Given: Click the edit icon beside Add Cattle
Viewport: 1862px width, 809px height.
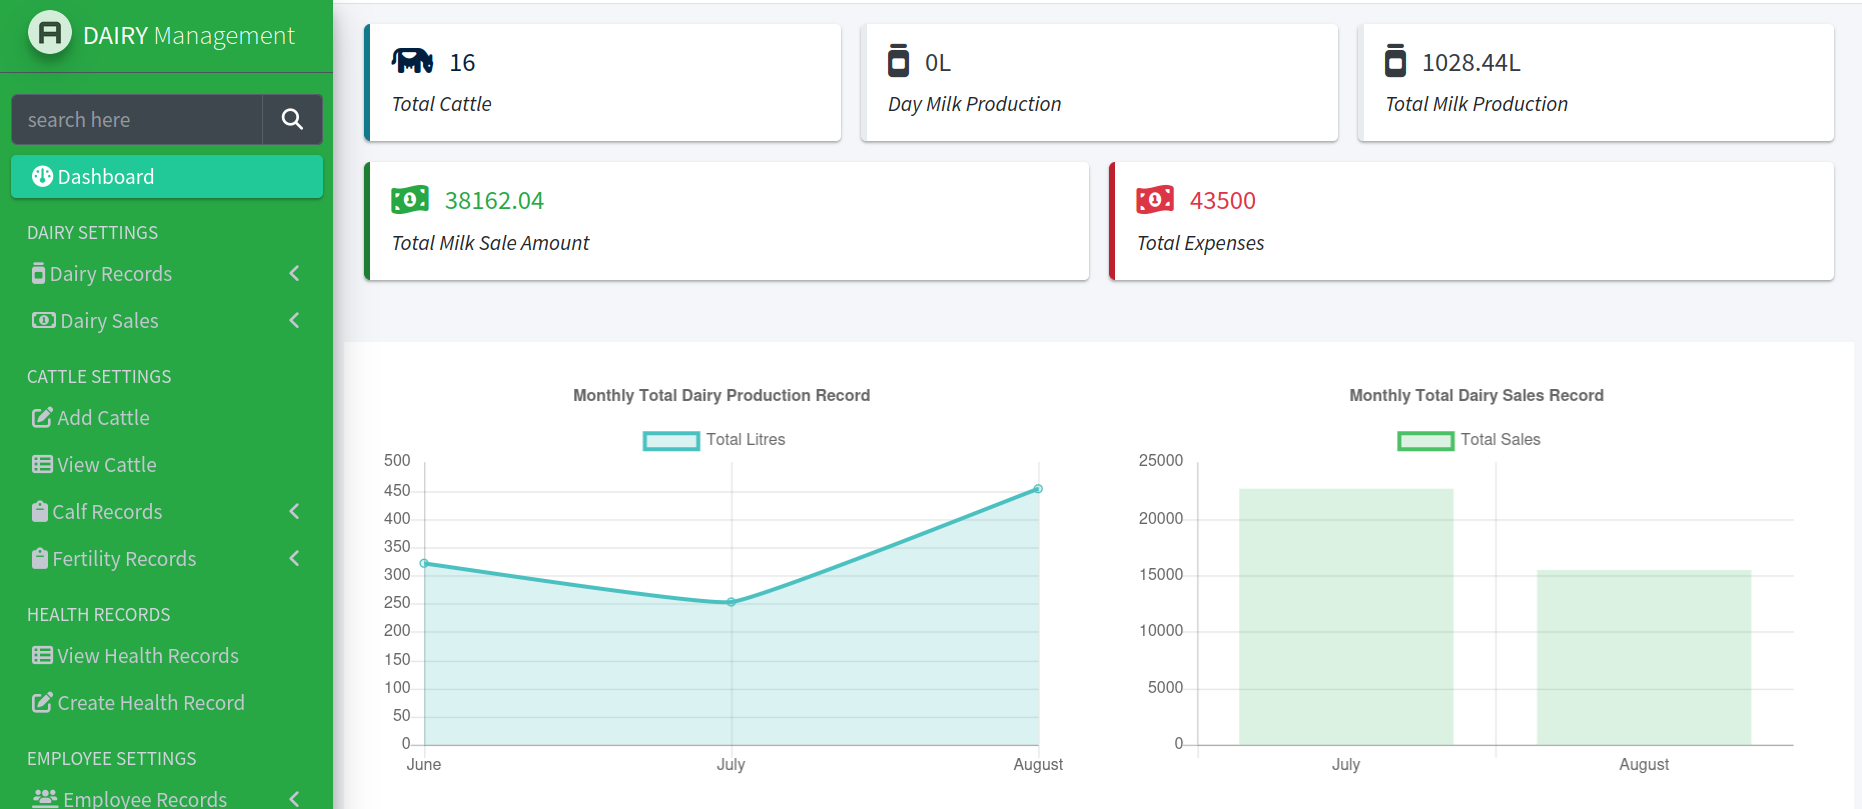Looking at the screenshot, I should click(x=42, y=418).
